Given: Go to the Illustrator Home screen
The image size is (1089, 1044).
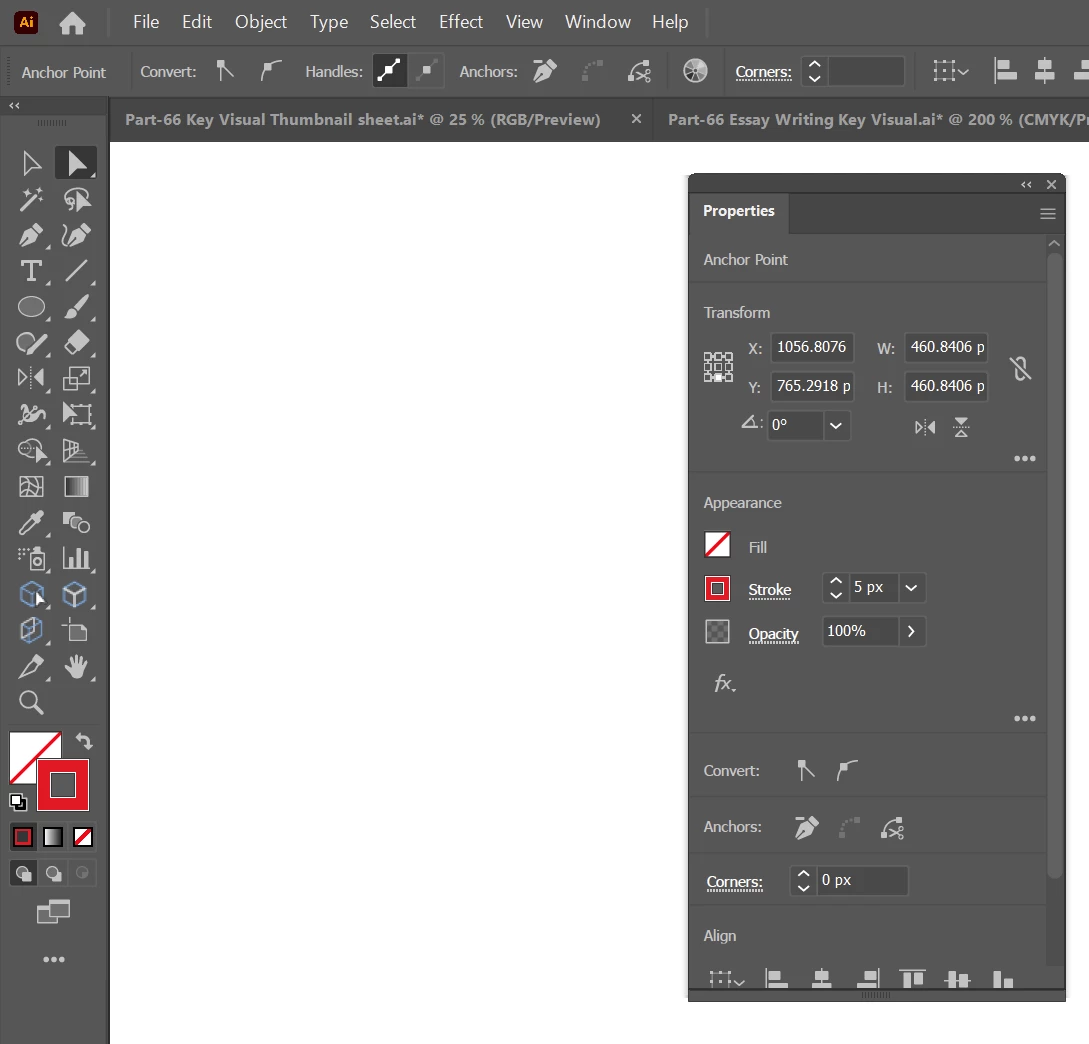Looking at the screenshot, I should (72, 23).
